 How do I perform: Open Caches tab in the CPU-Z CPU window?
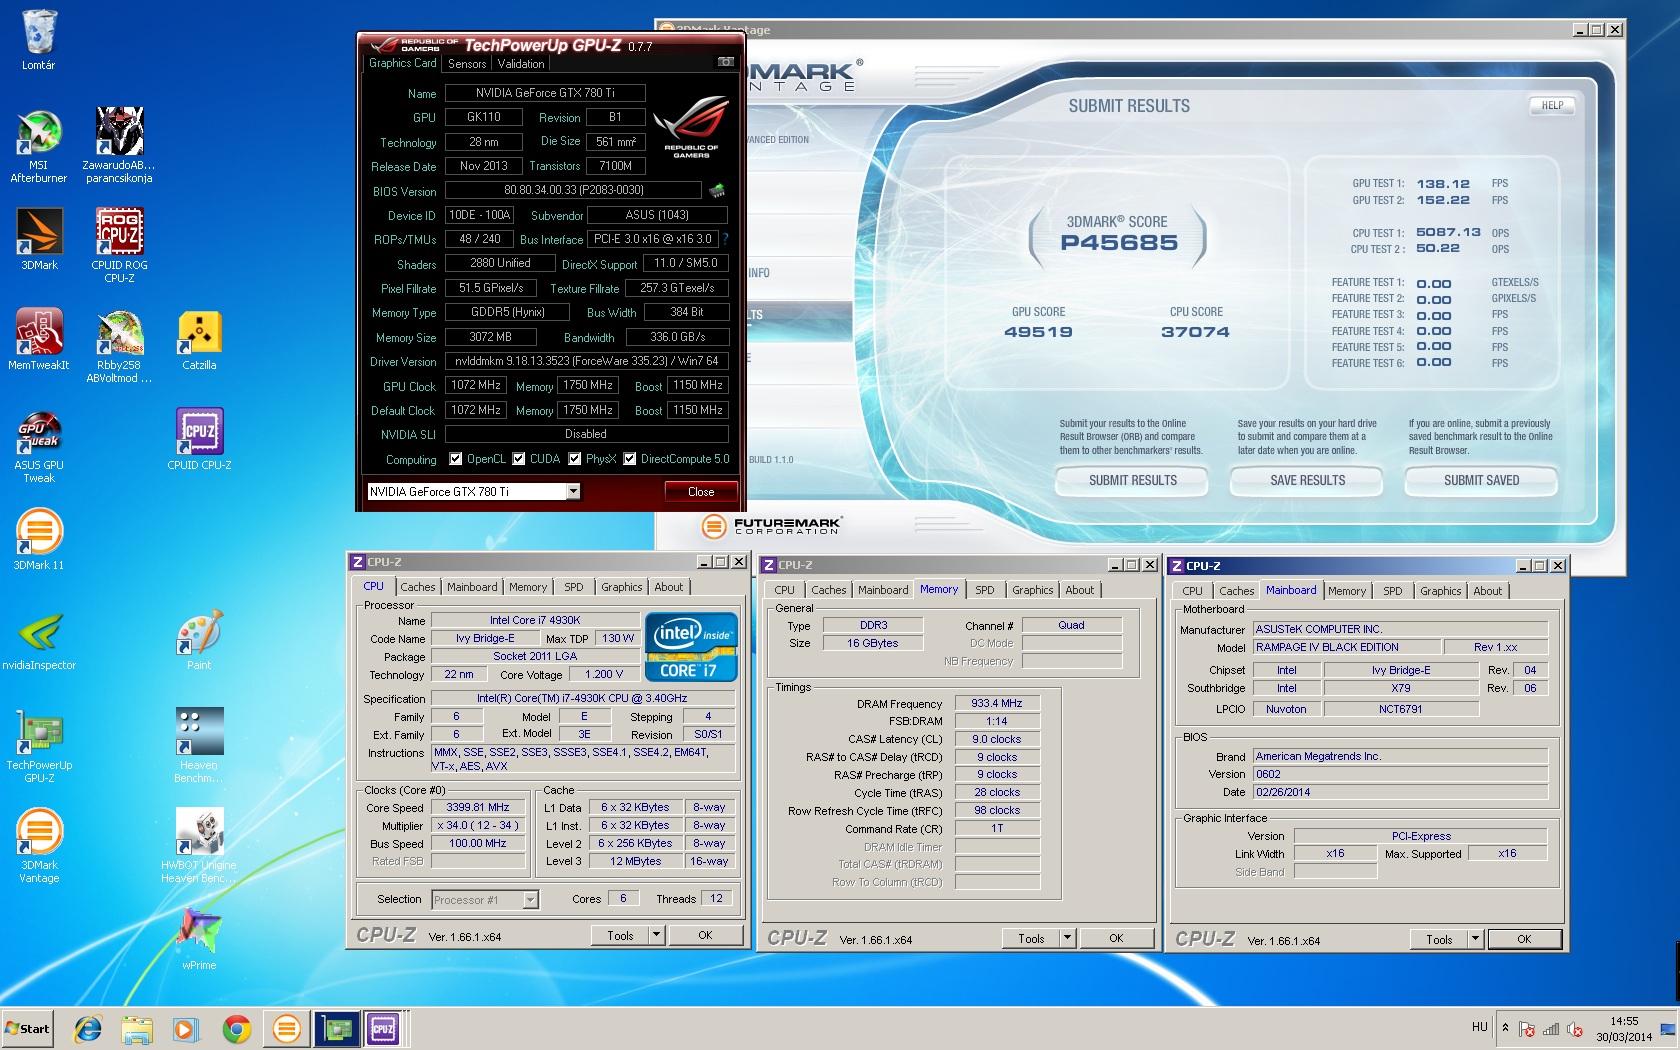(x=418, y=587)
